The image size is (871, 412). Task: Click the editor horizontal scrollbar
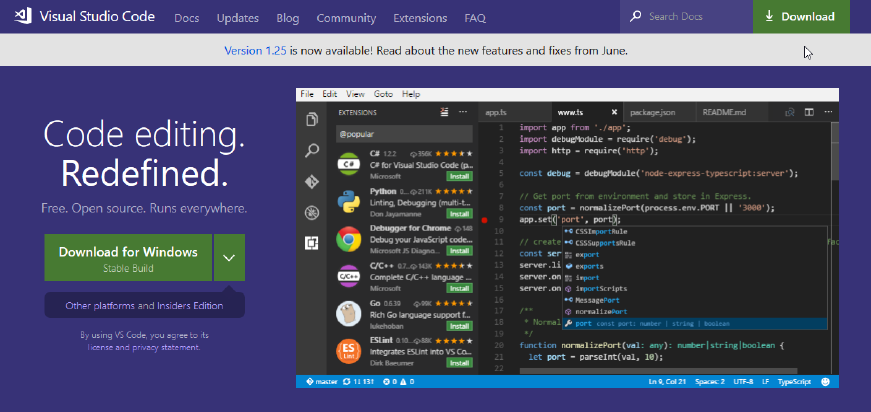point(658,370)
